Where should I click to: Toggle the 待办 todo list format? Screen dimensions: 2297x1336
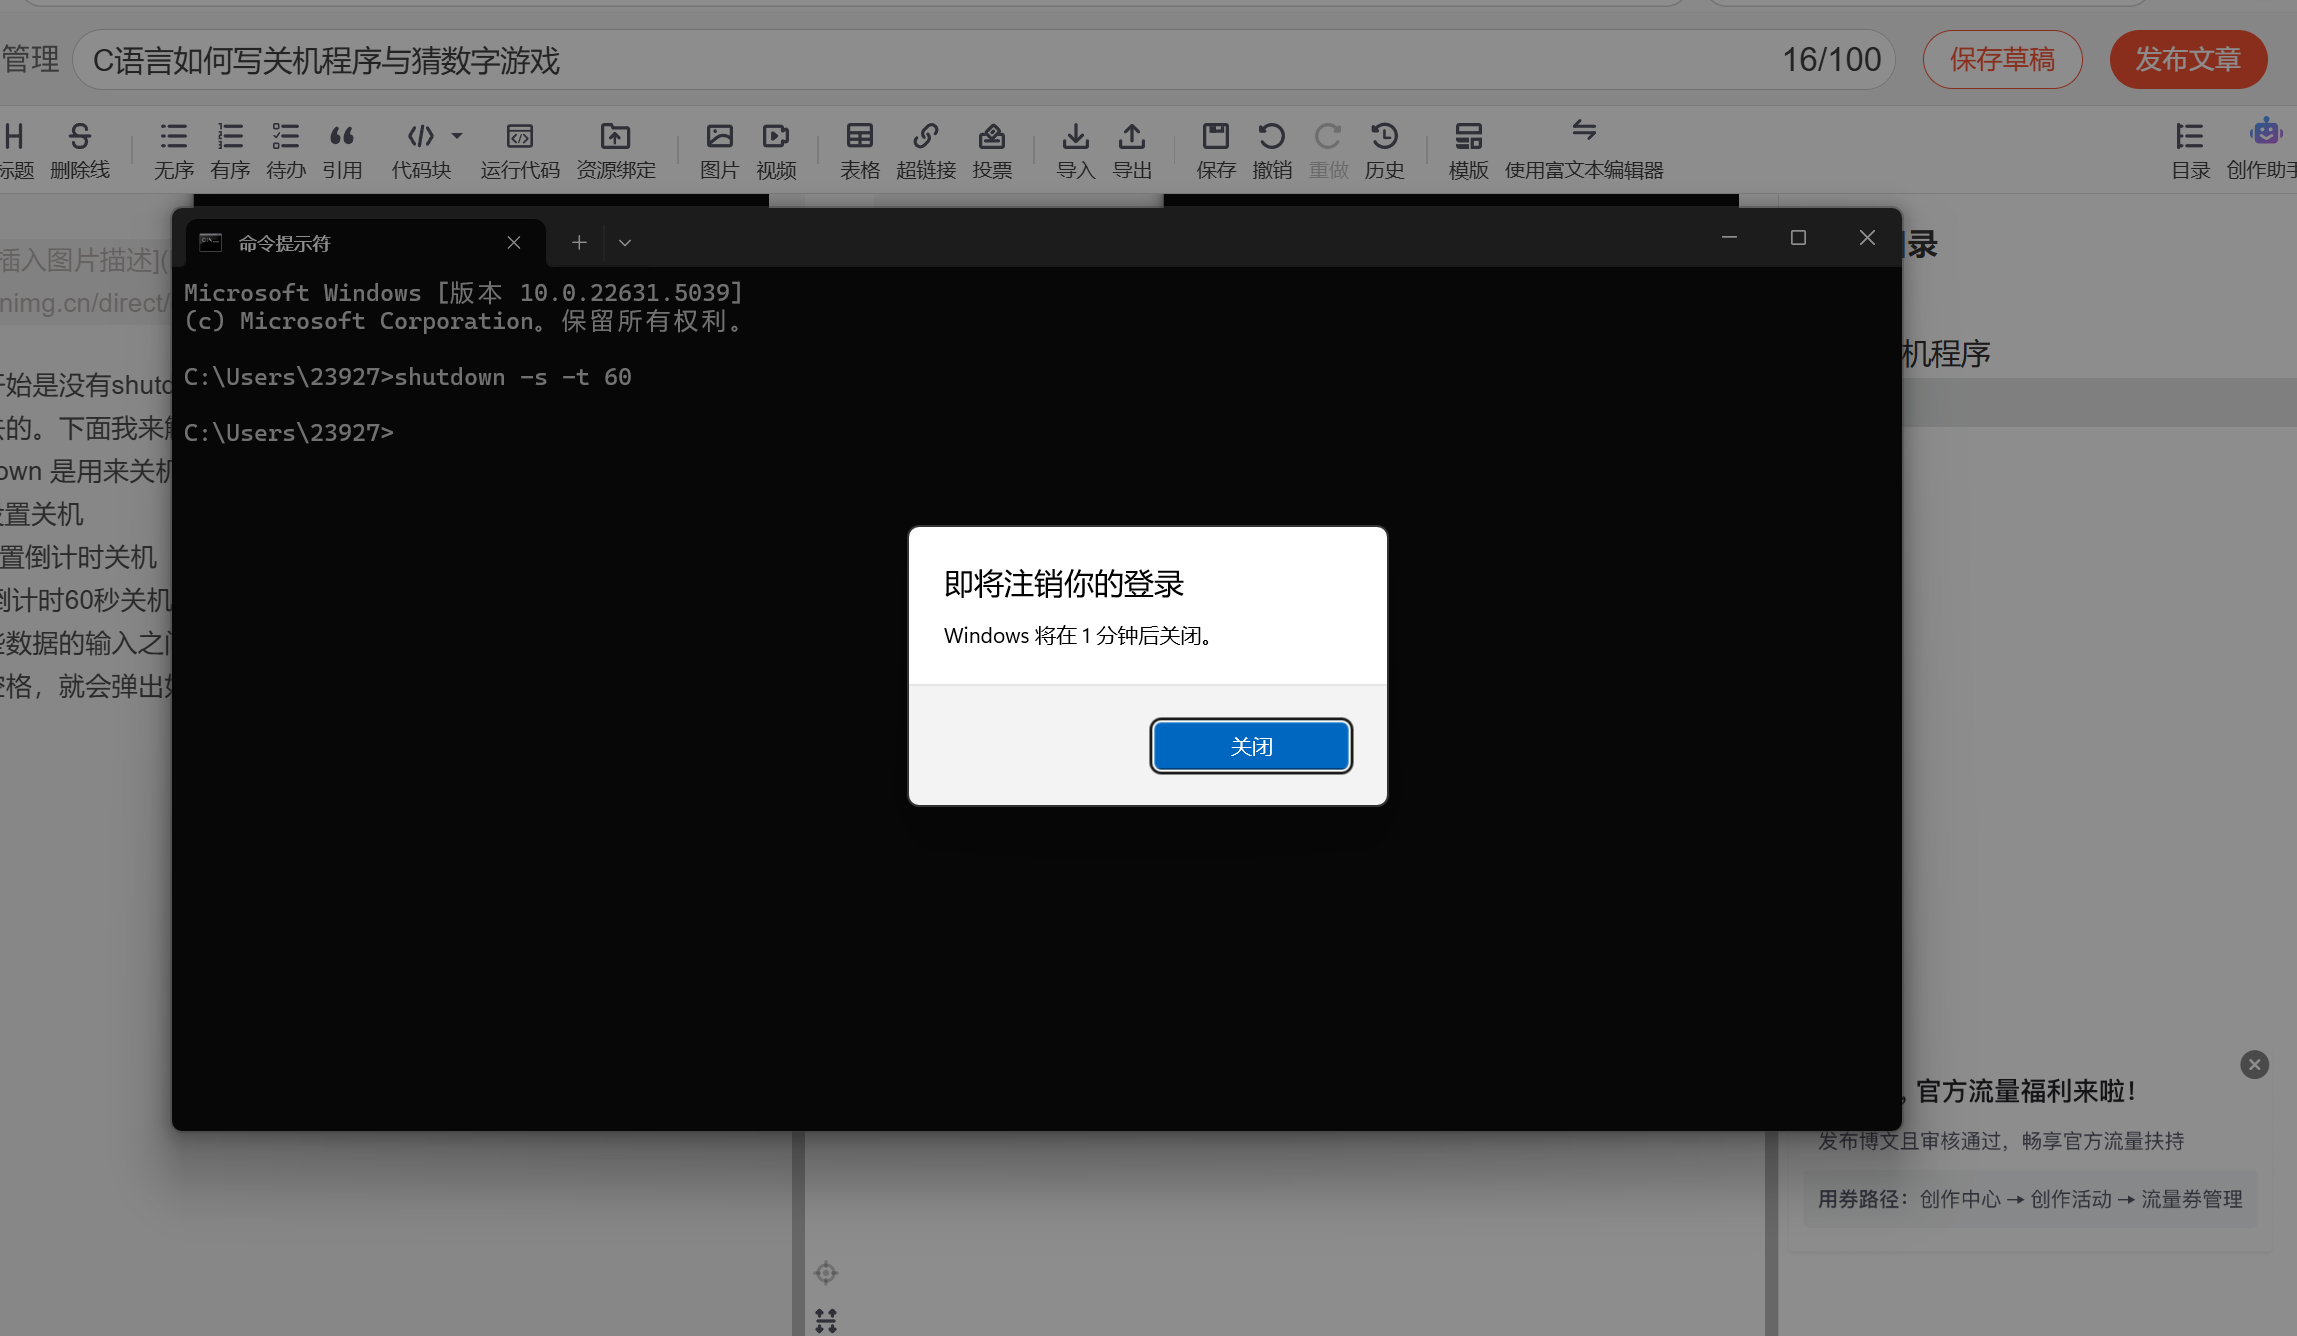(x=286, y=150)
